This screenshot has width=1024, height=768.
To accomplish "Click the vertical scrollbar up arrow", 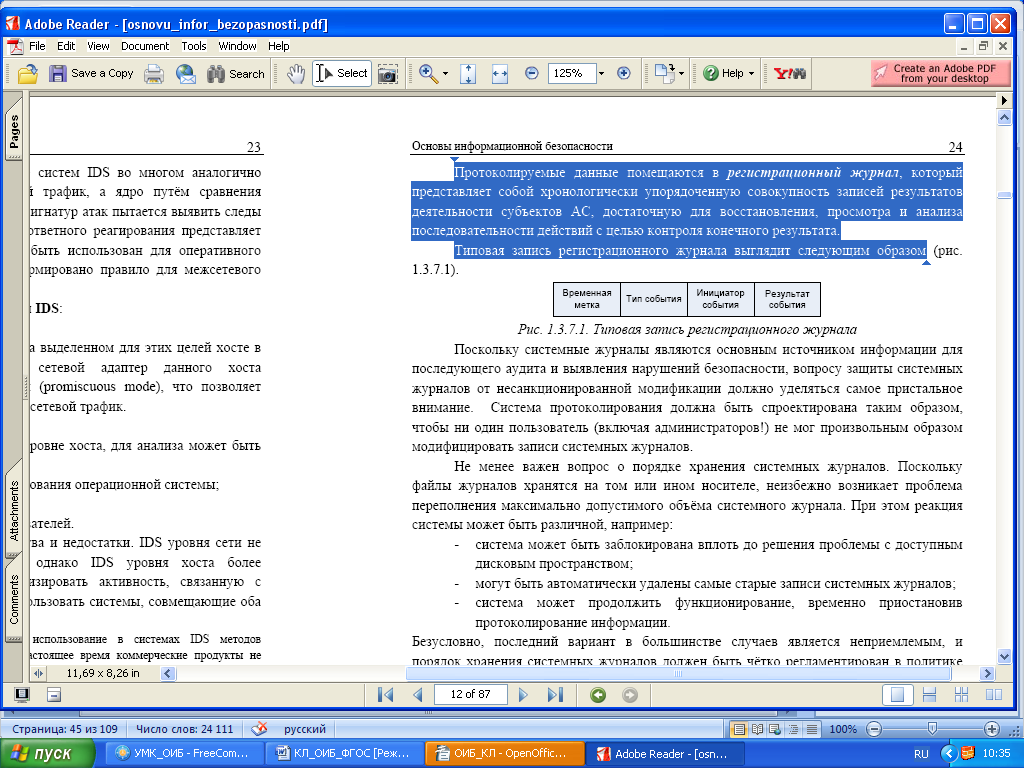I will 1004,118.
